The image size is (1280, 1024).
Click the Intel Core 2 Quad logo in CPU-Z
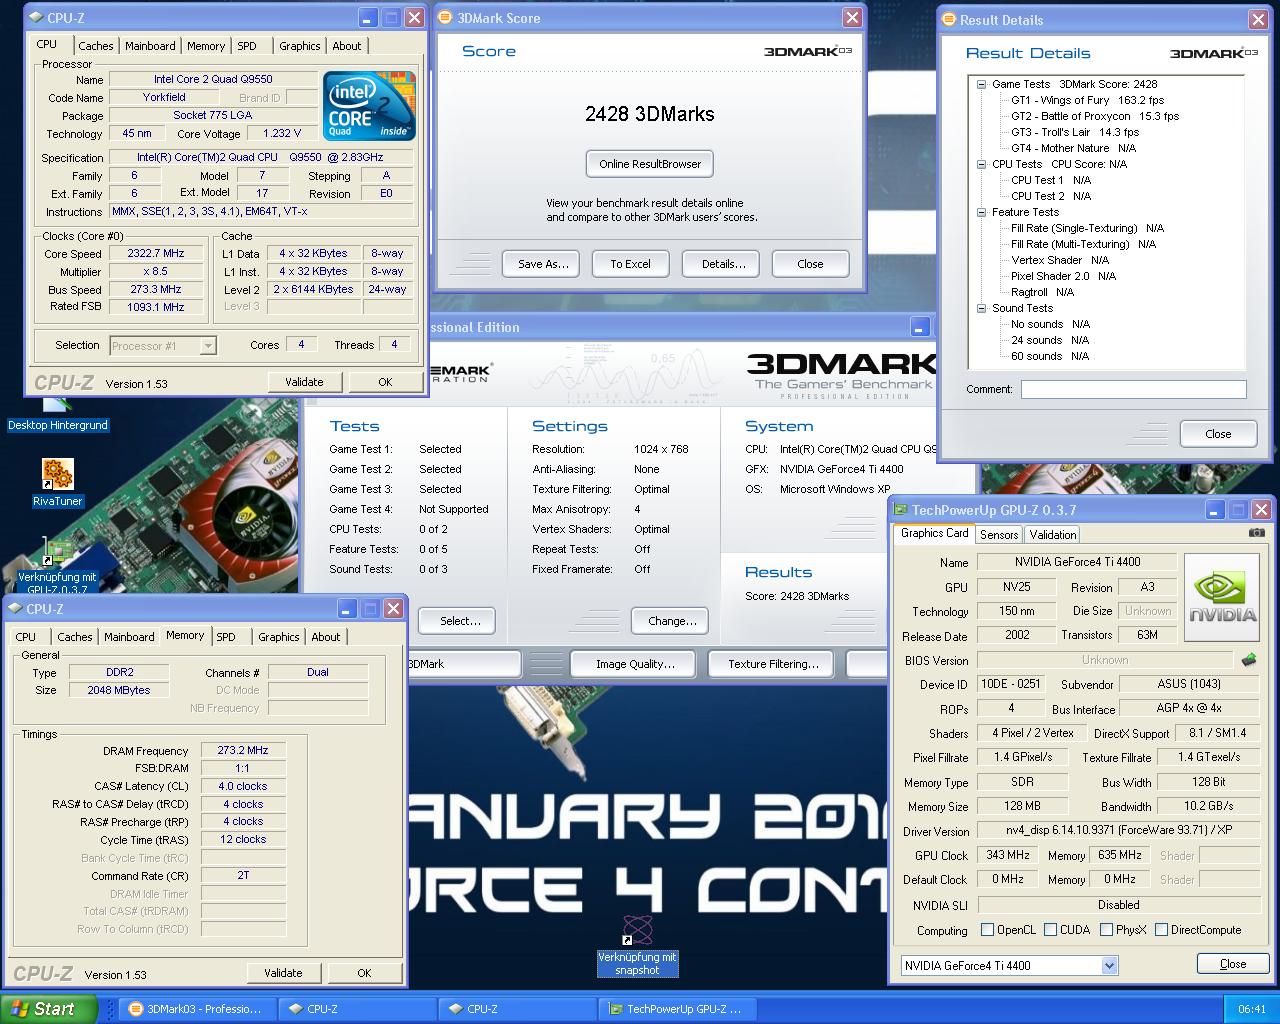[367, 106]
